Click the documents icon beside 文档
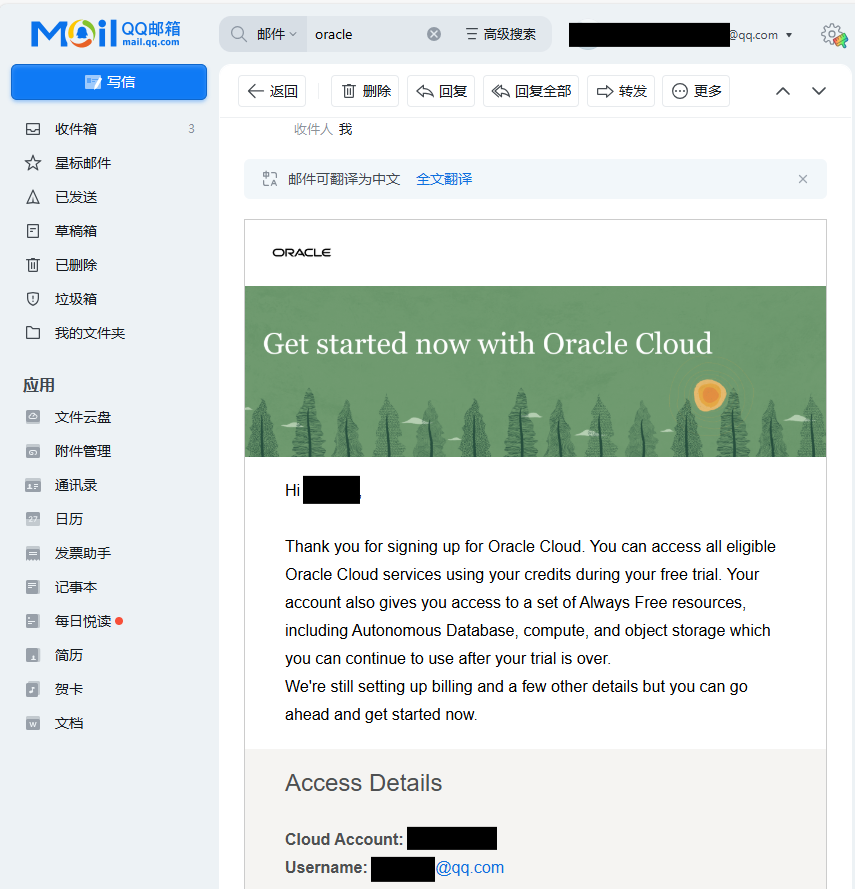This screenshot has width=855, height=889. (x=33, y=723)
